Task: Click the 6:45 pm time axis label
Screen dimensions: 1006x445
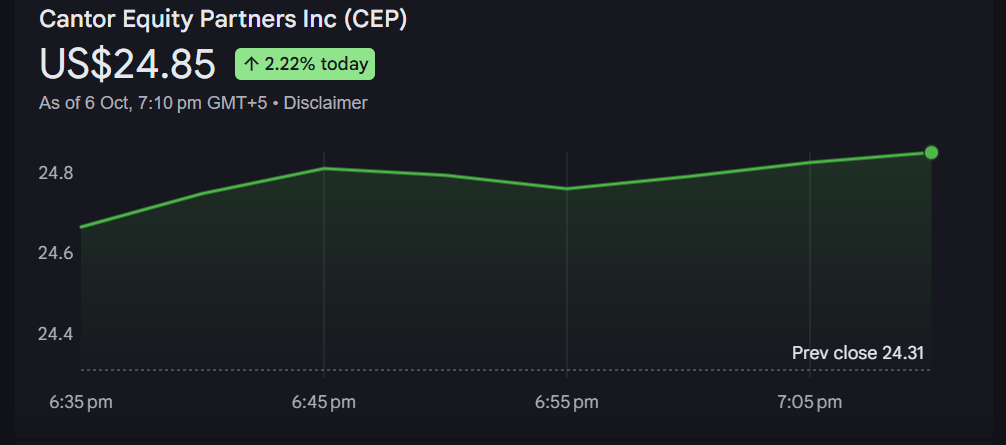Action: (324, 402)
